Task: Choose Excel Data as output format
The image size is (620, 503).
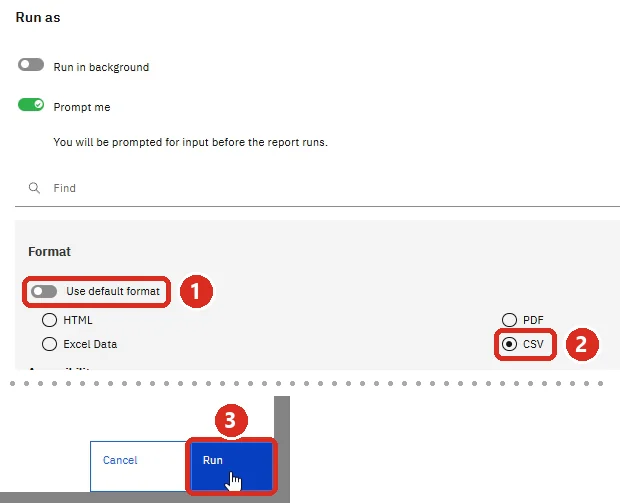Action: click(x=49, y=344)
